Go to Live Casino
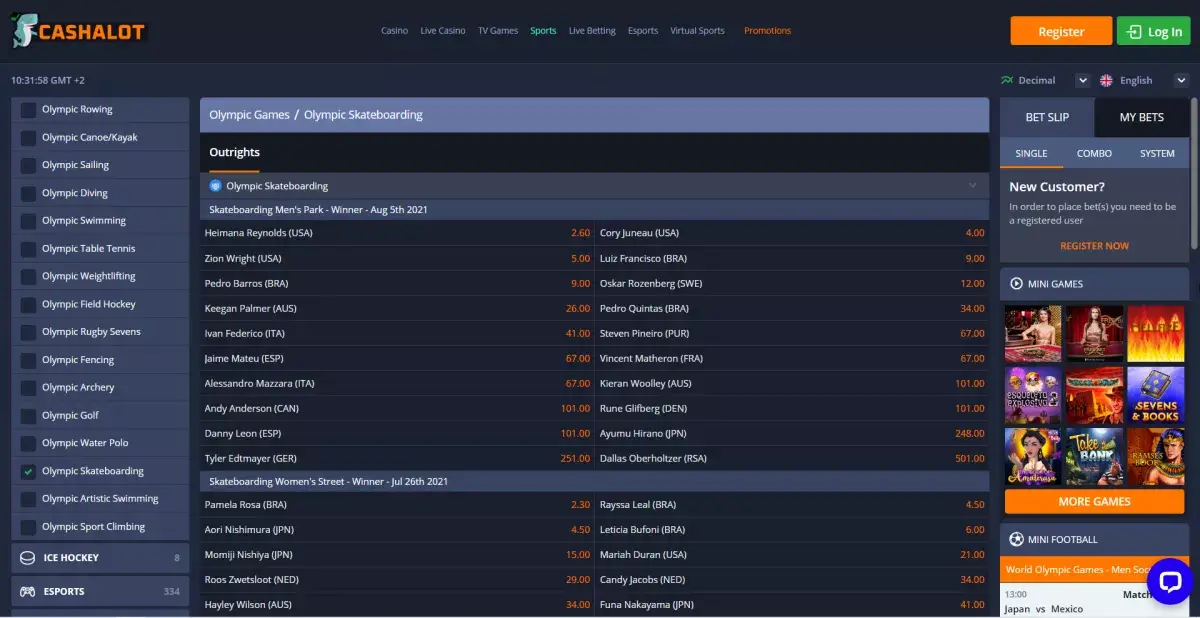 click(x=443, y=31)
